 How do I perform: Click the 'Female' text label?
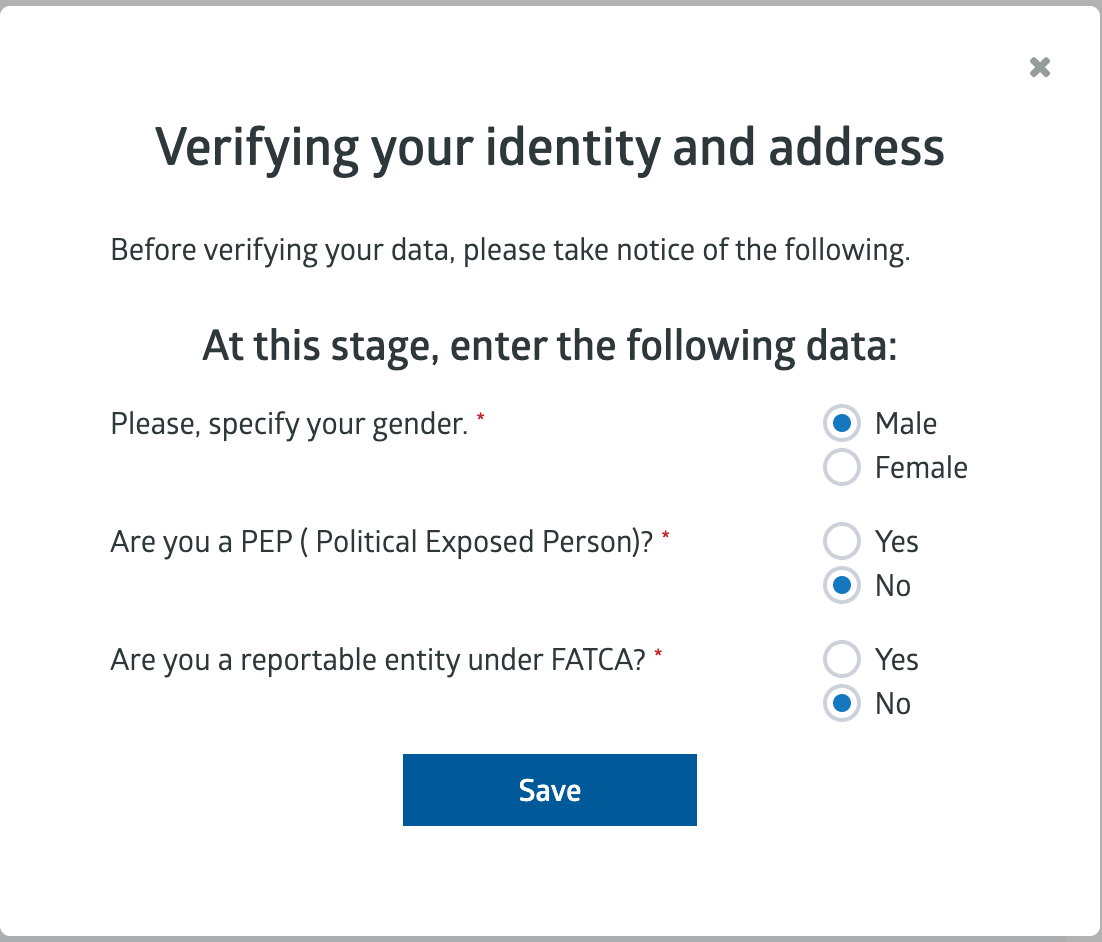click(921, 468)
